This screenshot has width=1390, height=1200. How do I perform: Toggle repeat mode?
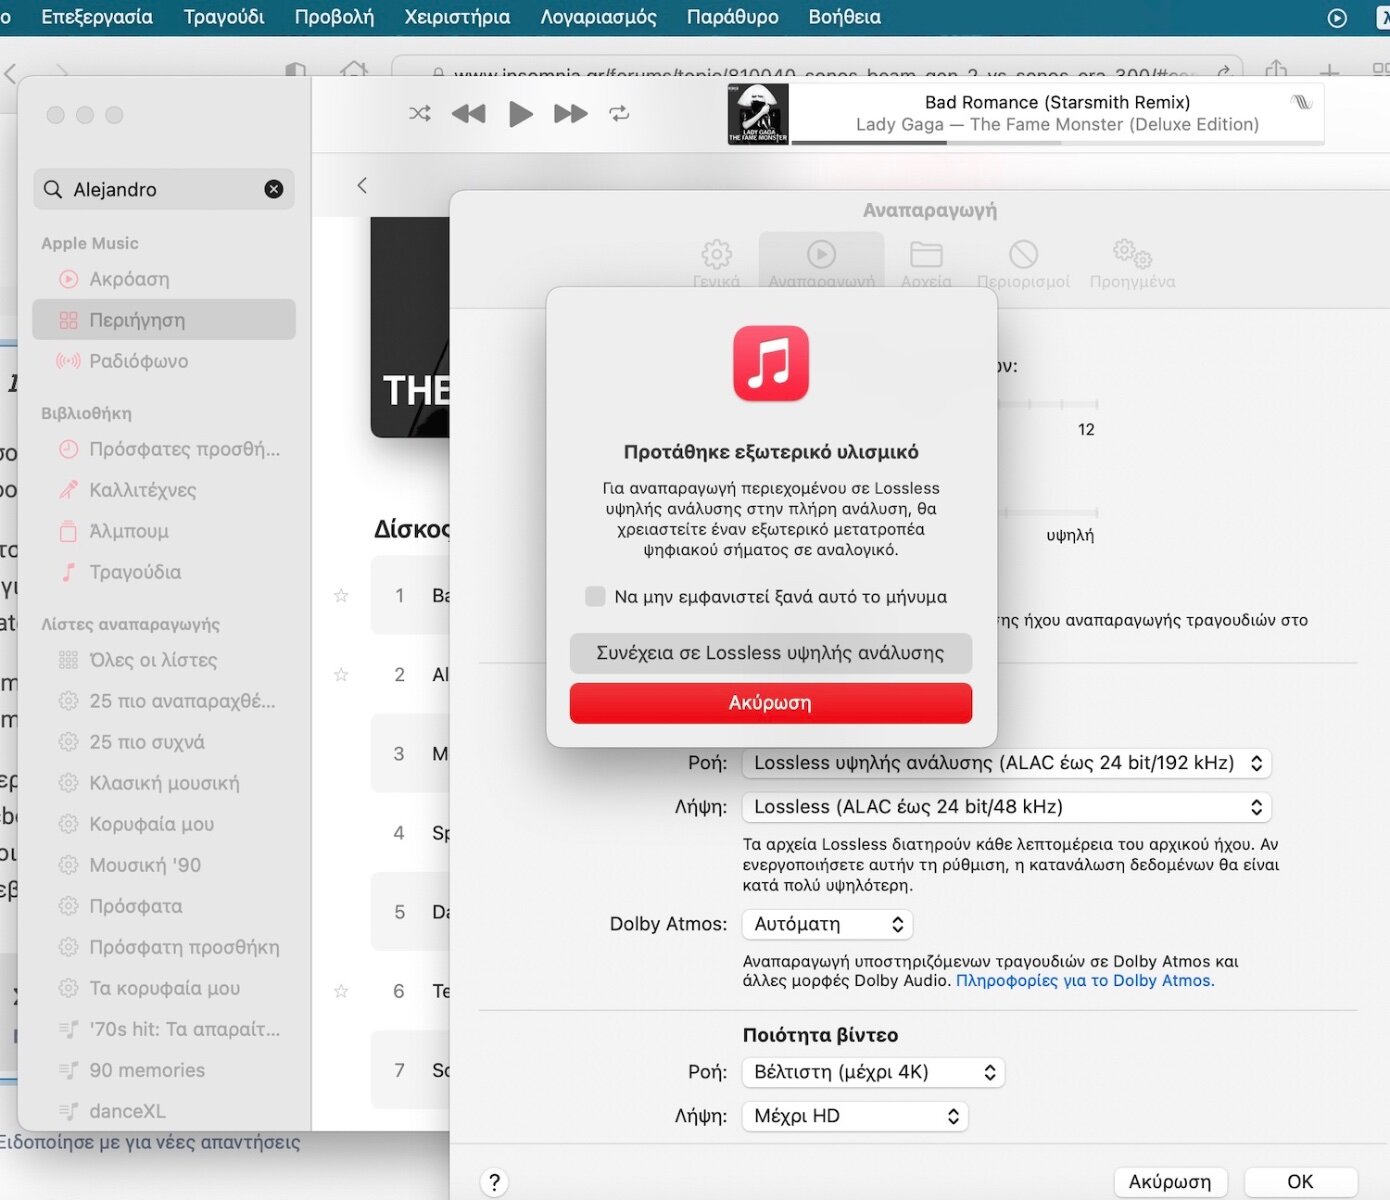click(620, 113)
